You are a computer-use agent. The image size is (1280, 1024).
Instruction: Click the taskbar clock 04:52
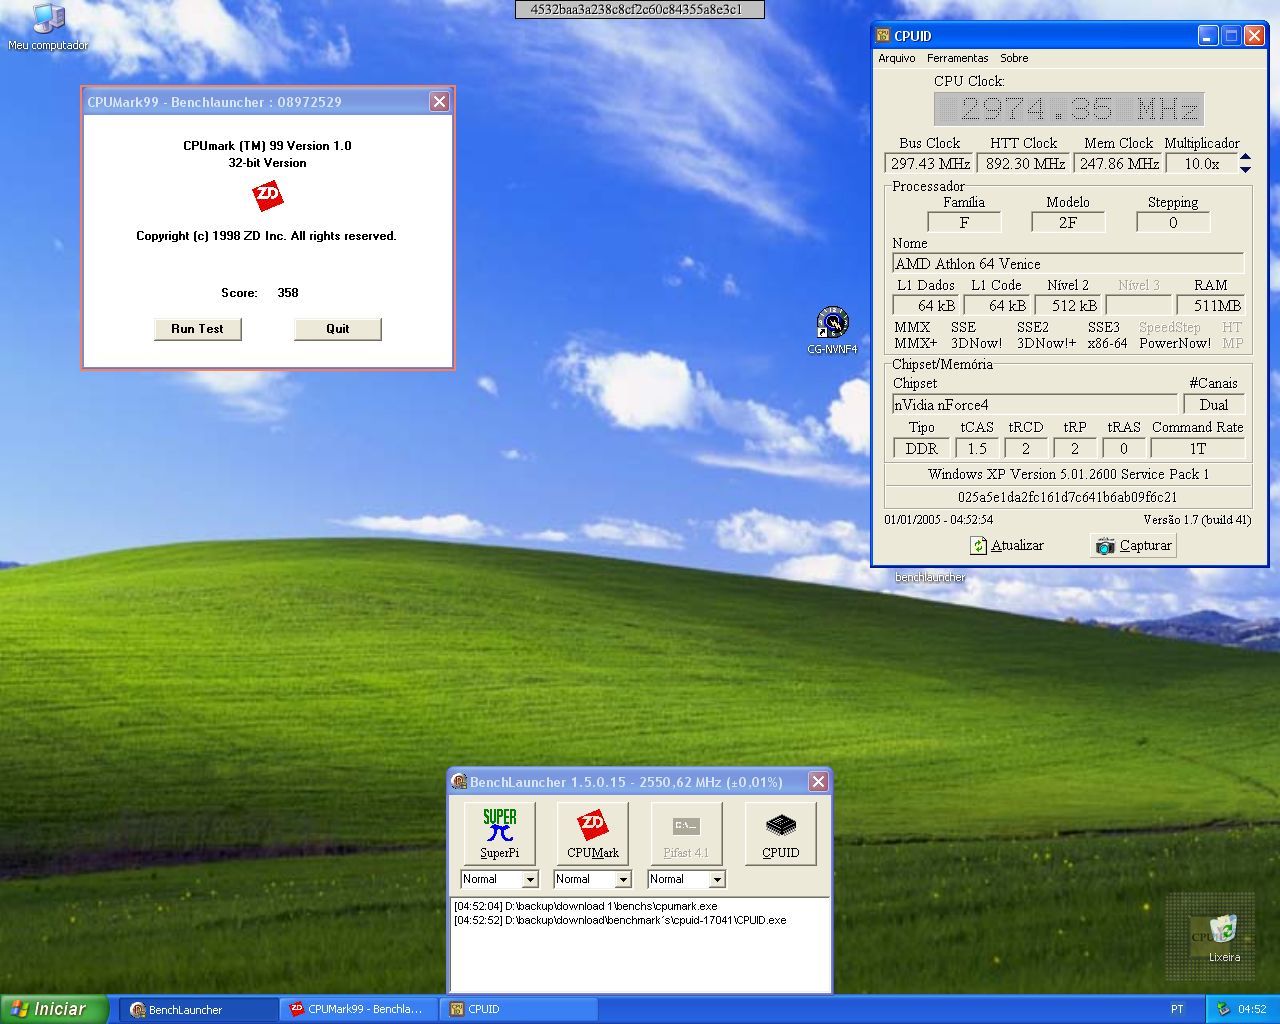click(x=1252, y=1010)
